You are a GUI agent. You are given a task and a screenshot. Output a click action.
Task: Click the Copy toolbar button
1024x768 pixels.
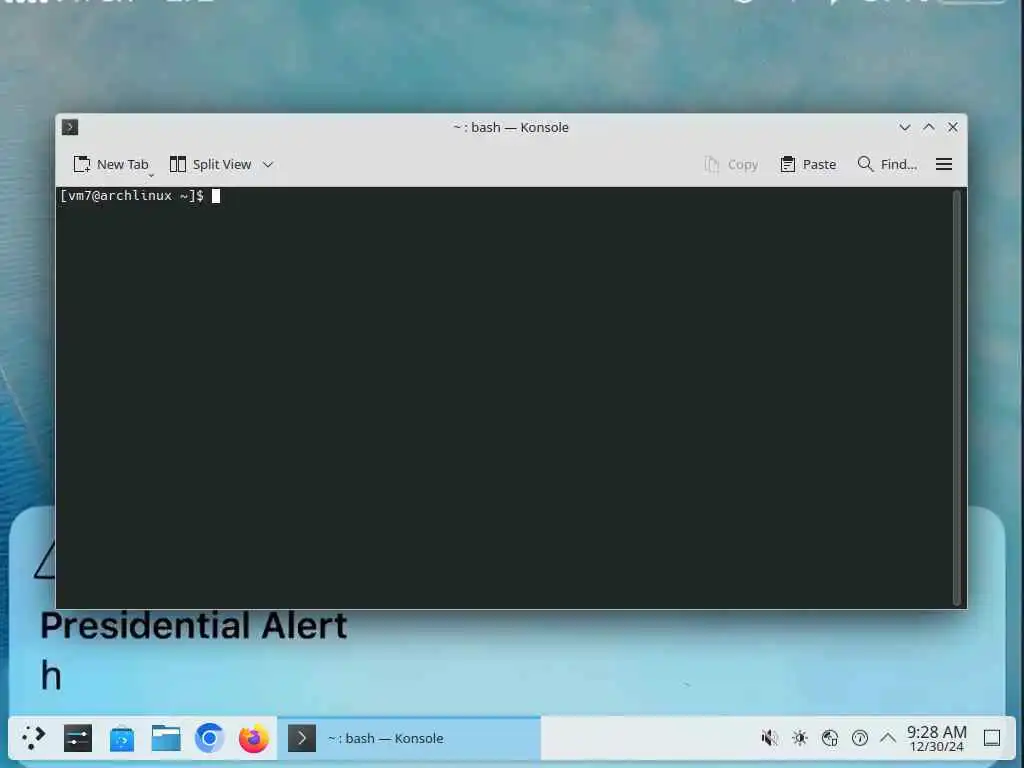[731, 165]
